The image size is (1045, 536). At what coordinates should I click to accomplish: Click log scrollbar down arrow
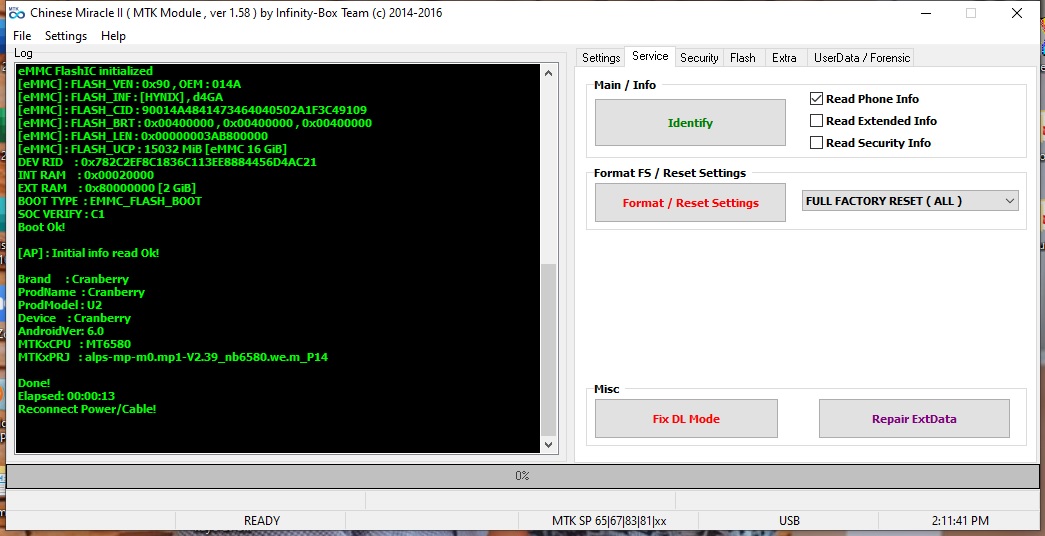[548, 445]
